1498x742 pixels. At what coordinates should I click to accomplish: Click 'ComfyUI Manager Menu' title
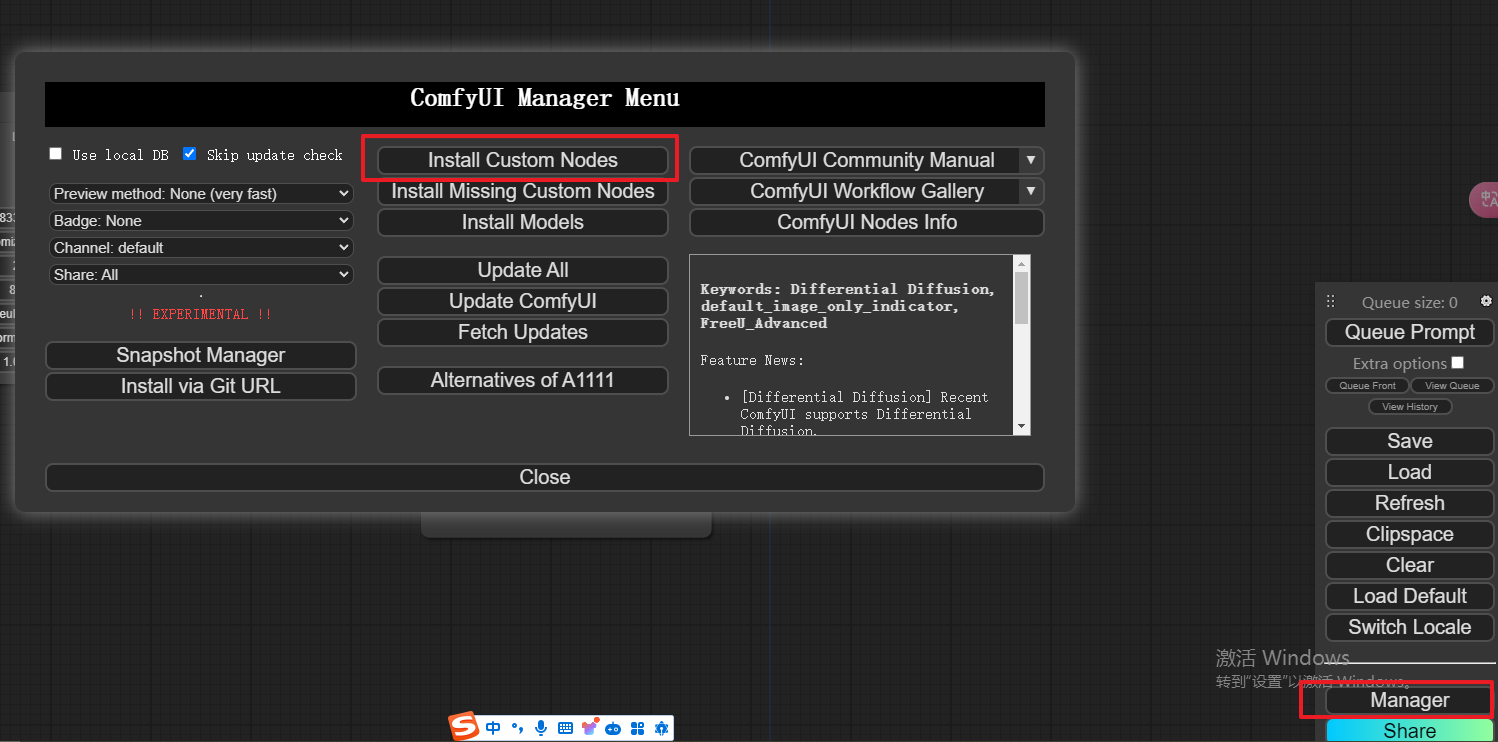545,98
